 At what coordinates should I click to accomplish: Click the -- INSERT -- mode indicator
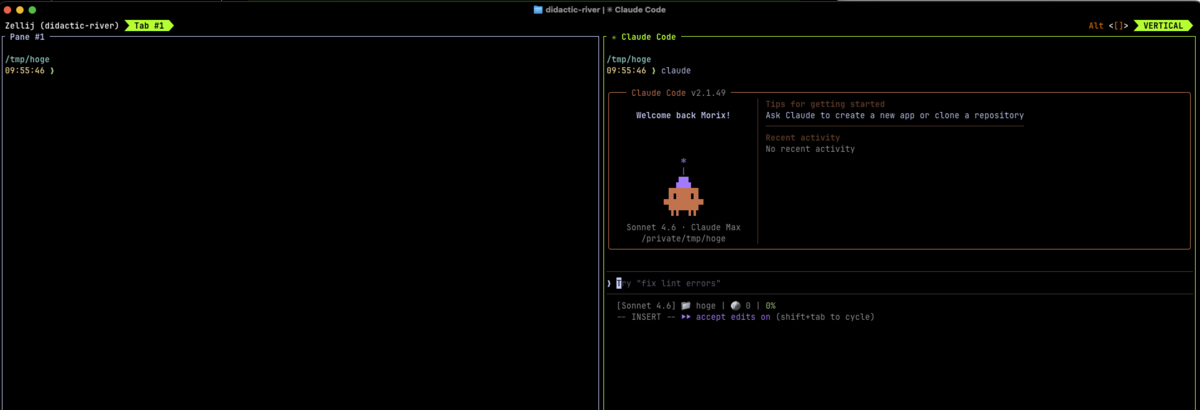(646, 317)
